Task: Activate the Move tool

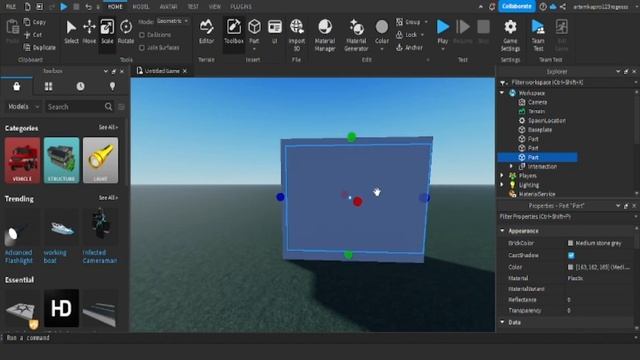Action: (89, 32)
